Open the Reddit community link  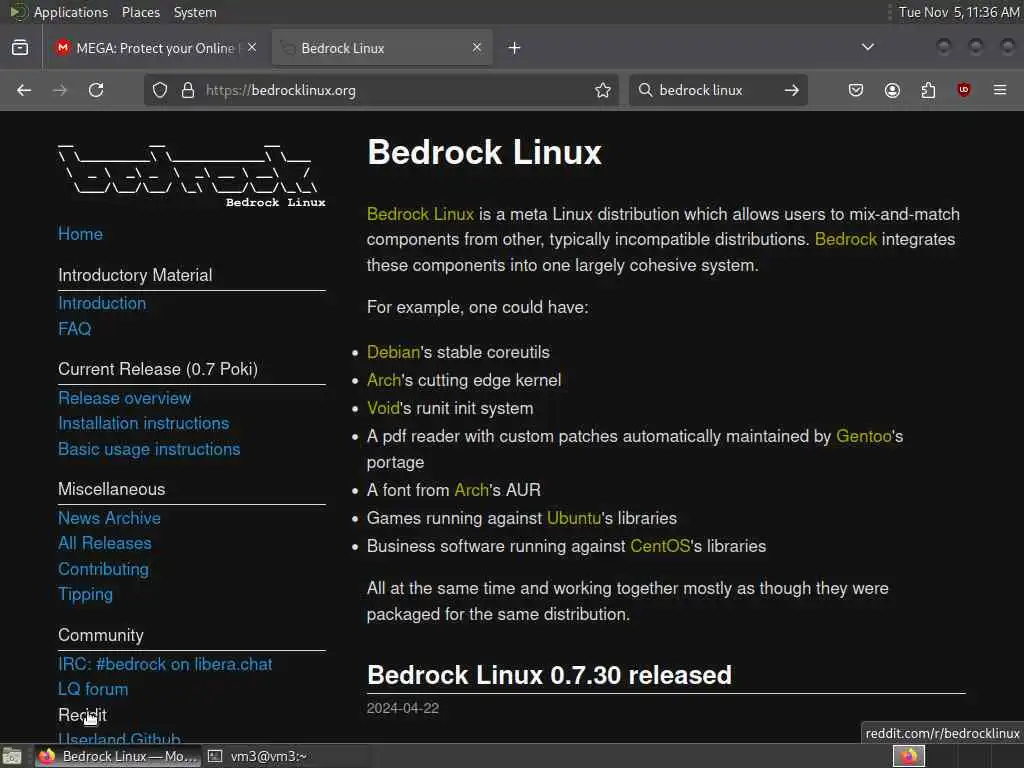[82, 715]
